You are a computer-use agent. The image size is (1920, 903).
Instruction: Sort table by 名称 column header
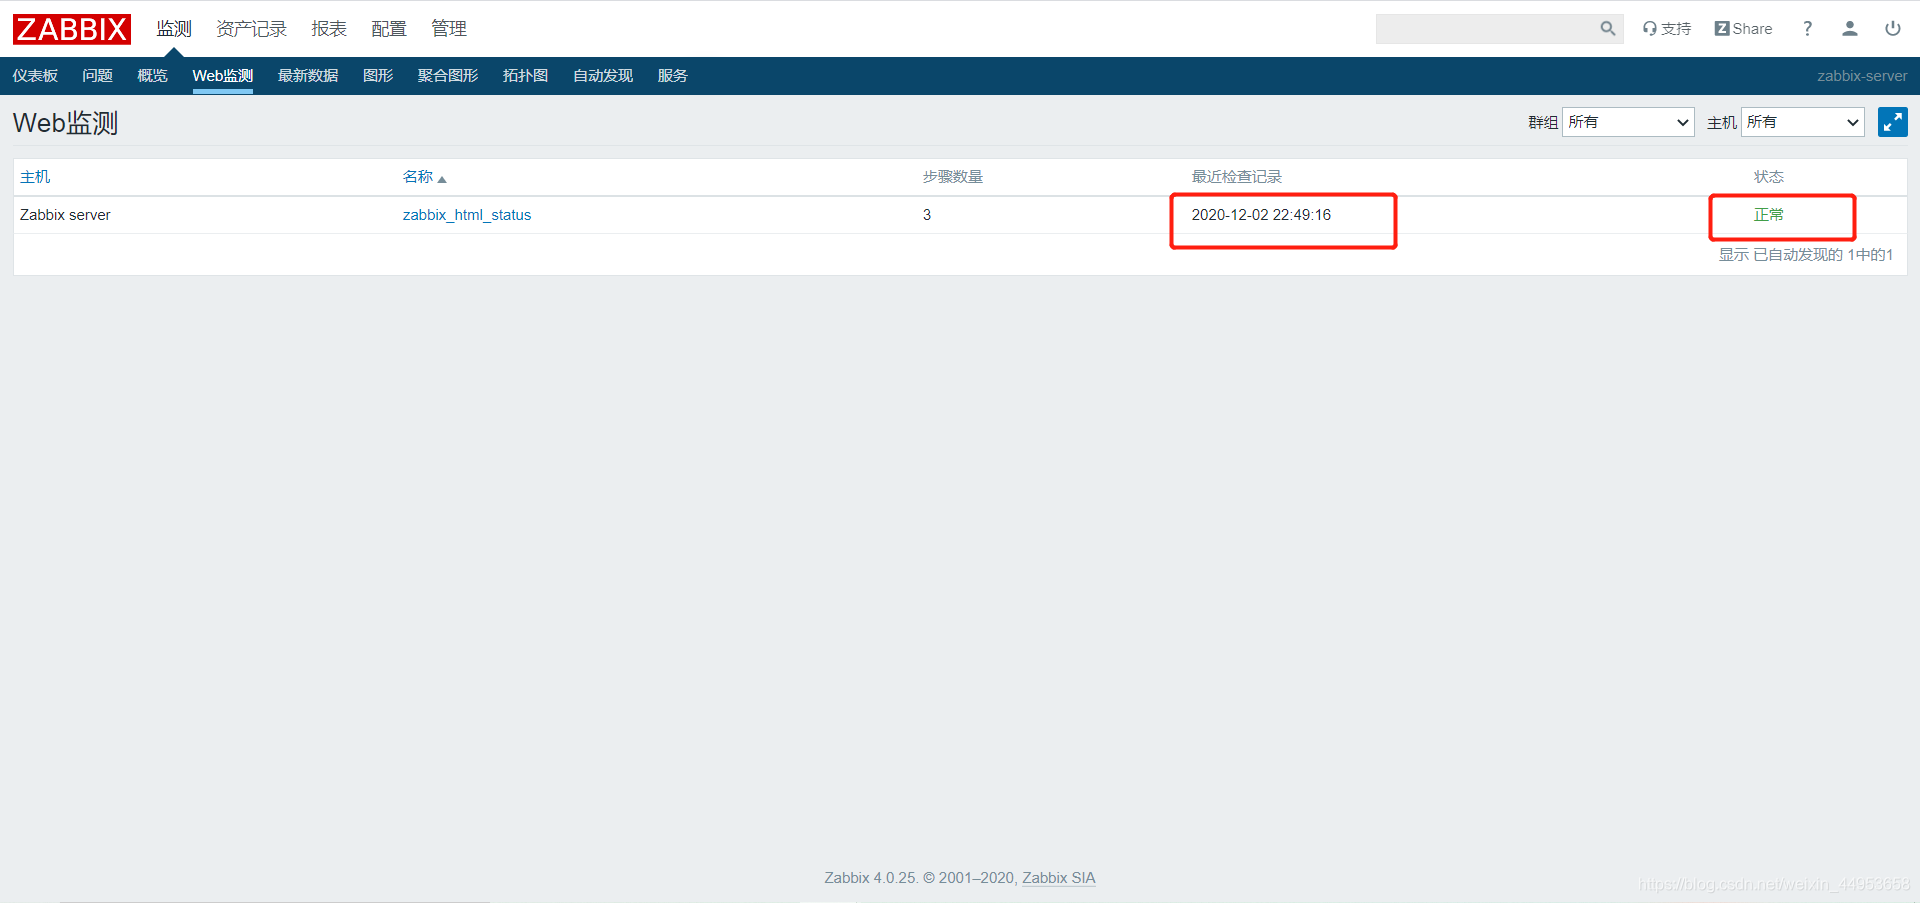[x=424, y=177]
